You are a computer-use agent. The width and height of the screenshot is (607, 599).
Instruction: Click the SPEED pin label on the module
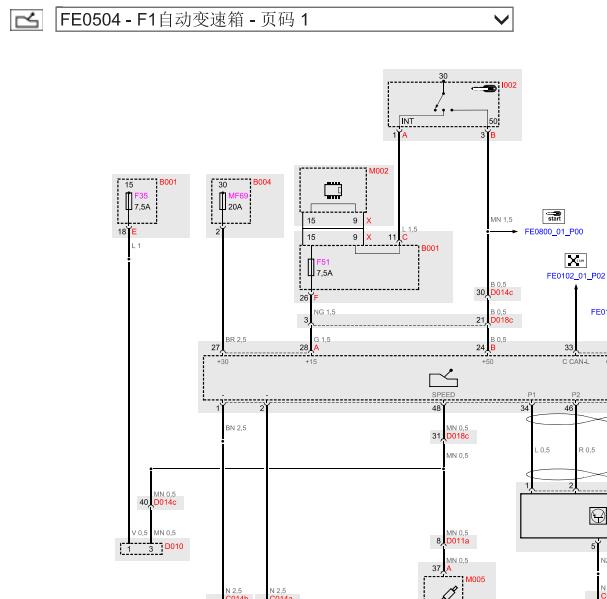444,395
